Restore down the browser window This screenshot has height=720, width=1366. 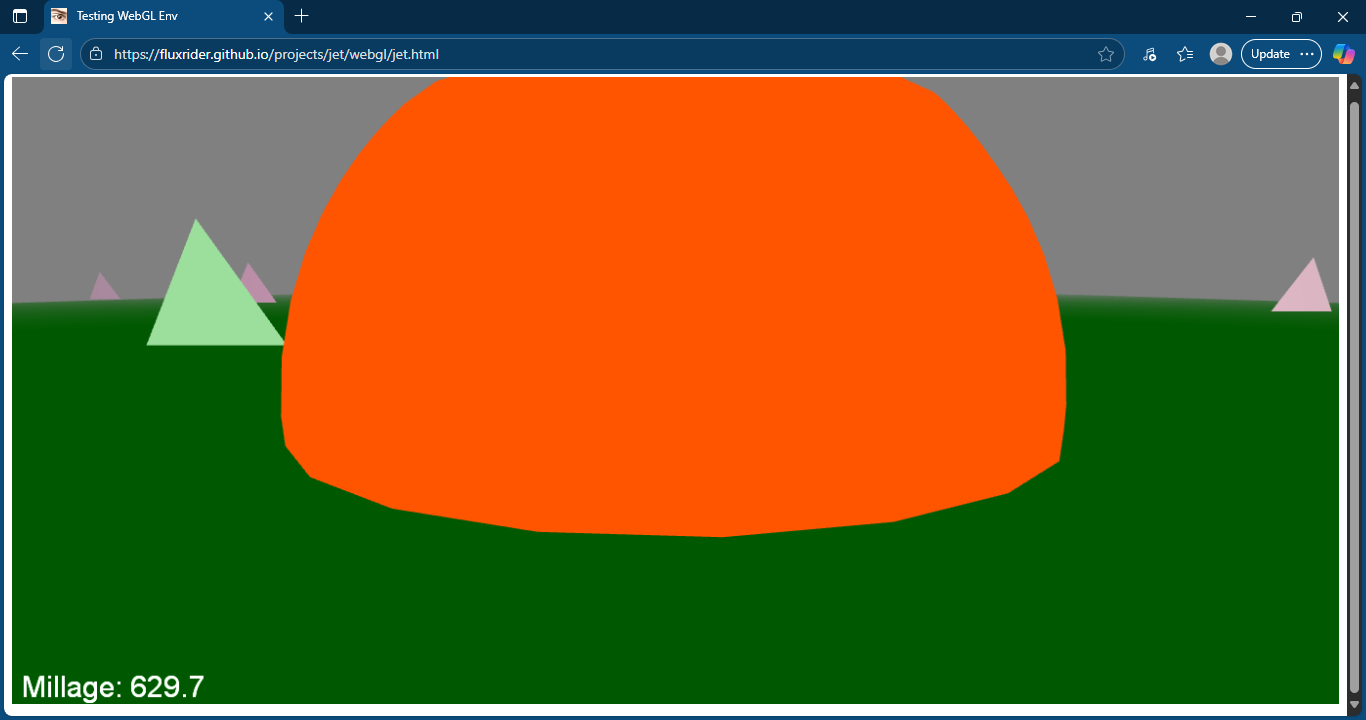pyautogui.click(x=1297, y=16)
